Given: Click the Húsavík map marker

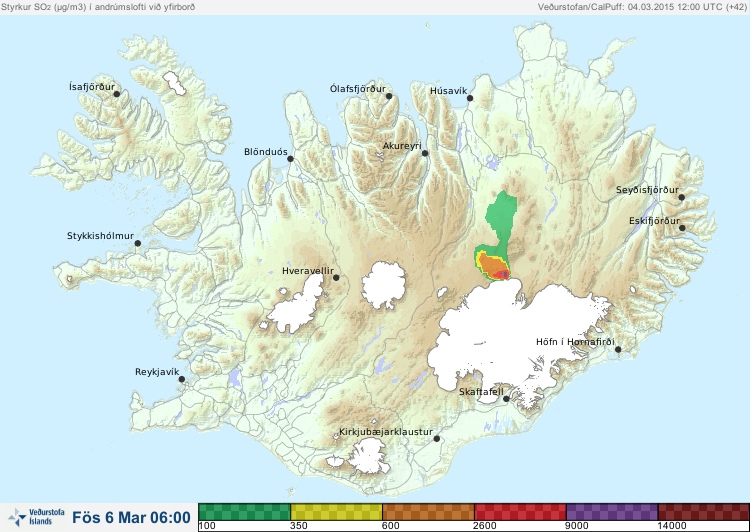Looking at the screenshot, I should coord(470,98).
